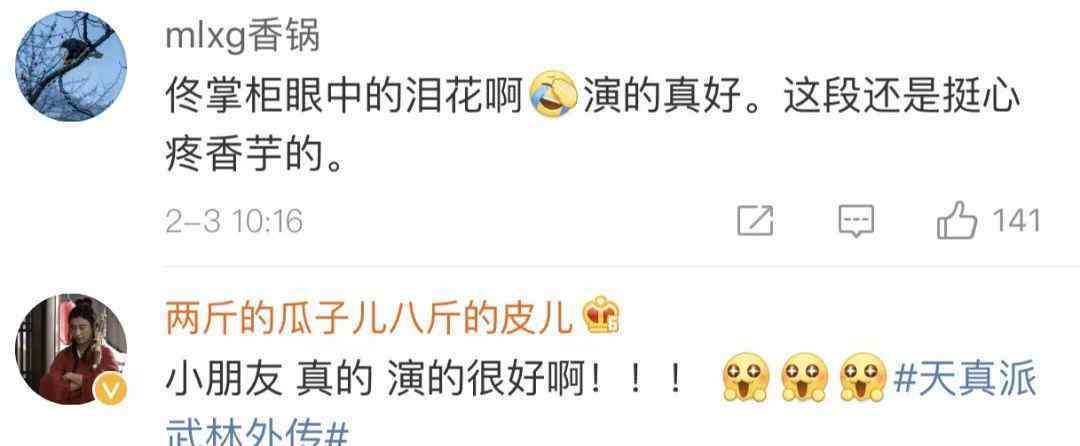
Task: Tap the last yellow surprised emoji
Action: tap(864, 378)
